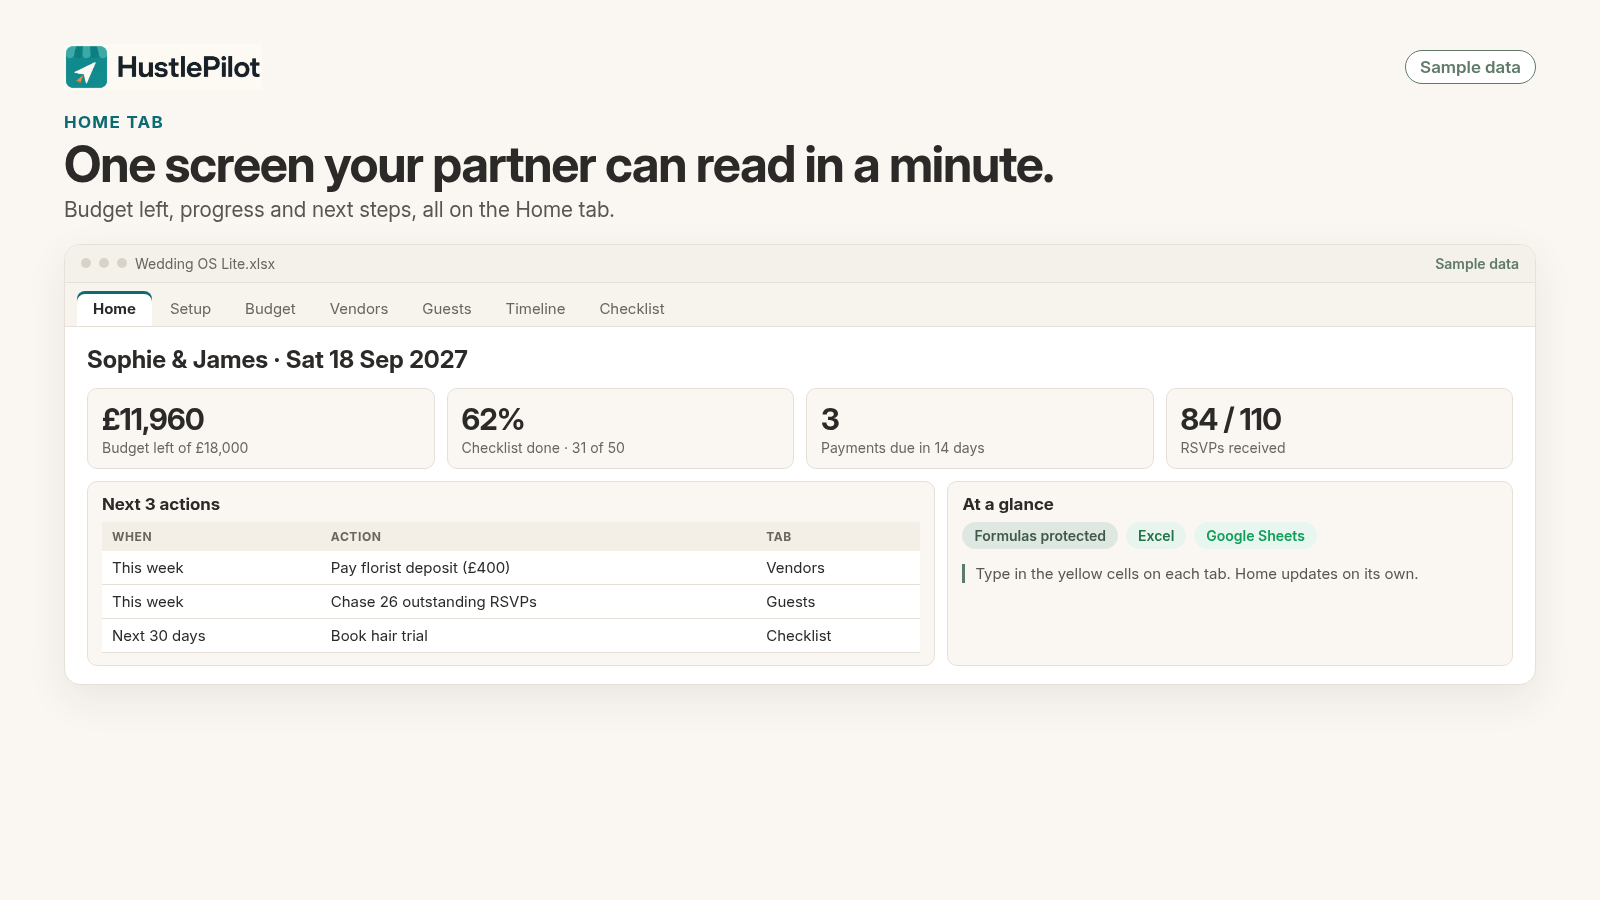Click the Google Sheets tag
This screenshot has width=1600, height=900.
tap(1255, 536)
